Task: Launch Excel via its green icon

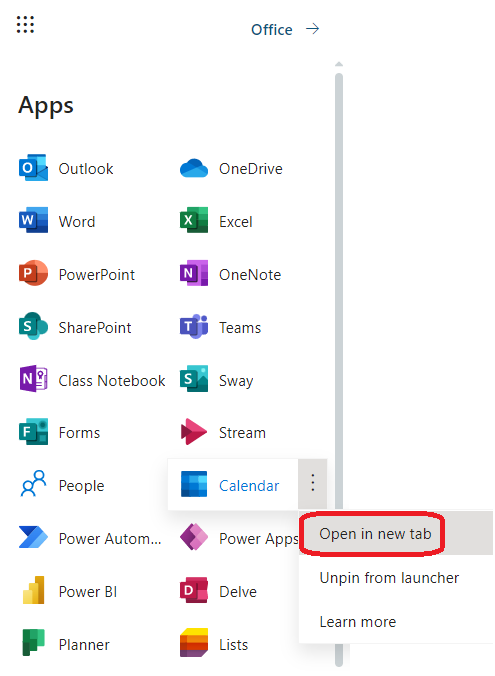Action: point(194,220)
